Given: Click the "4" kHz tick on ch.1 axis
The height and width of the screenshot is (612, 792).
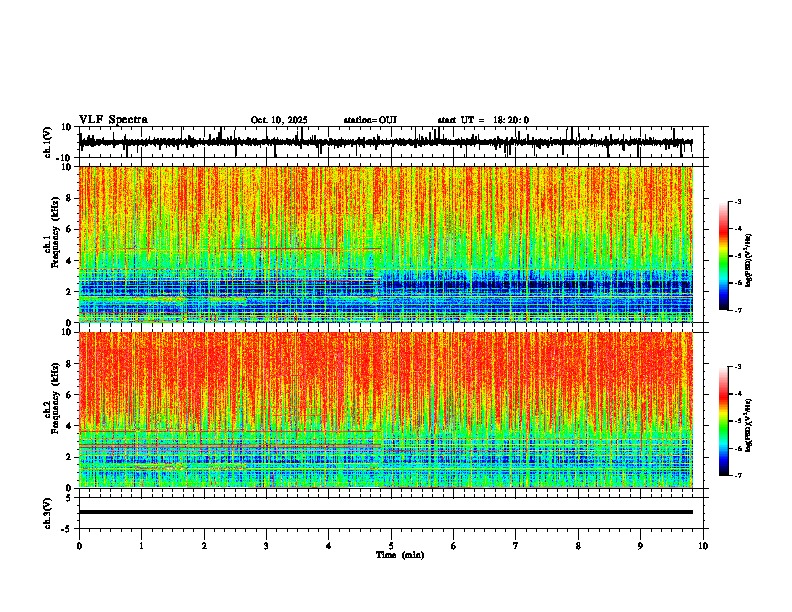Looking at the screenshot, I should [69, 261].
